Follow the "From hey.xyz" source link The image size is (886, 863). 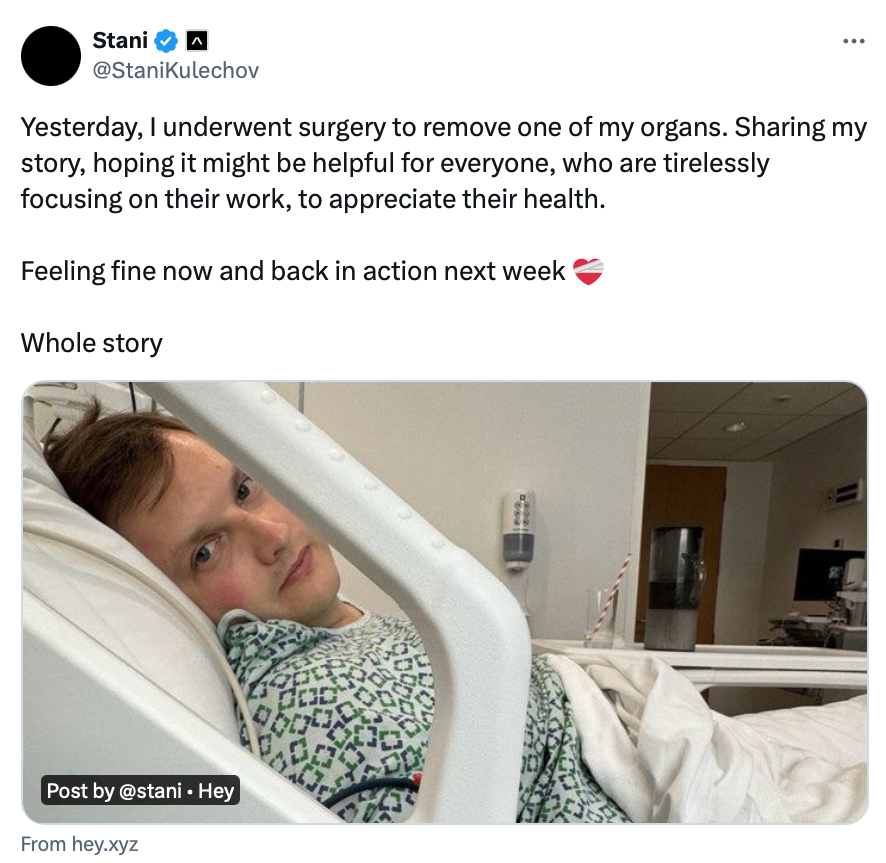(79, 844)
